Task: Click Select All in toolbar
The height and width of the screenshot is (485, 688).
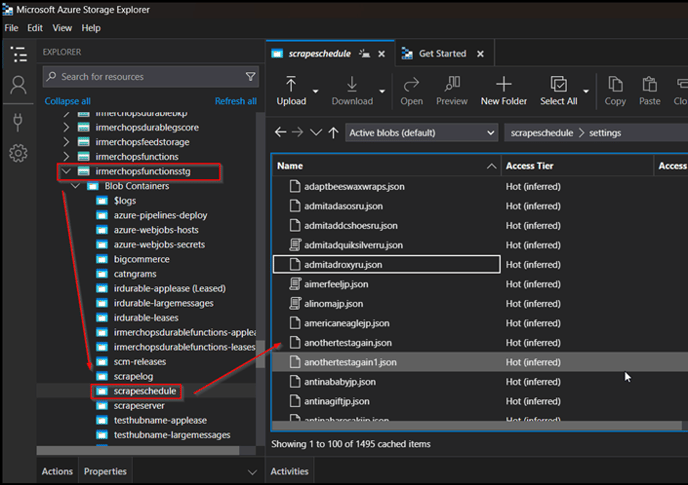Action: (559, 91)
